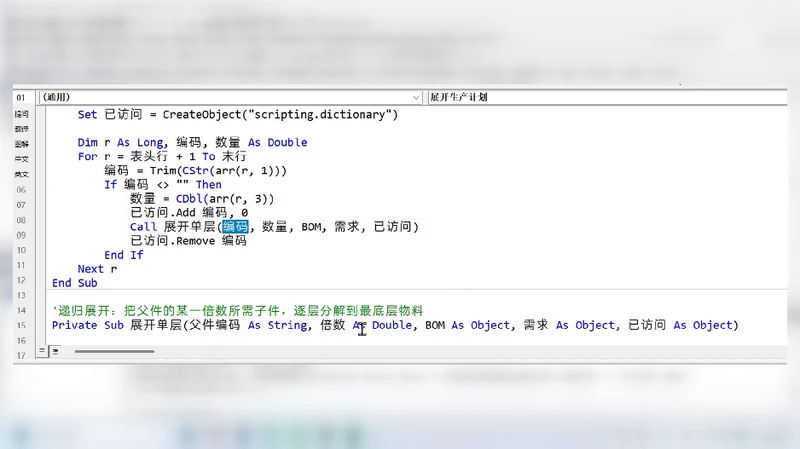Click the 中文 sidebar button
The width and height of the screenshot is (800, 449).
coord(21,159)
